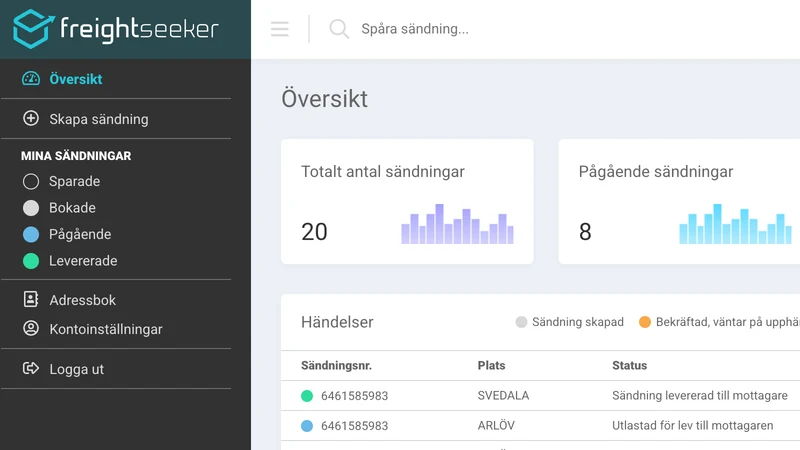Click the Översikt dashboard gauge icon
The width and height of the screenshot is (800, 450).
31,79
